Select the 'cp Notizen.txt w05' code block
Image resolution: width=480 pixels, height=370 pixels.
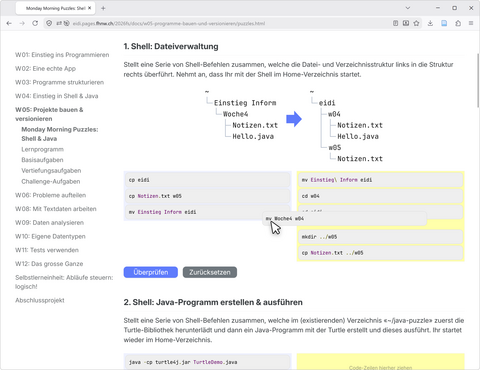click(x=207, y=196)
